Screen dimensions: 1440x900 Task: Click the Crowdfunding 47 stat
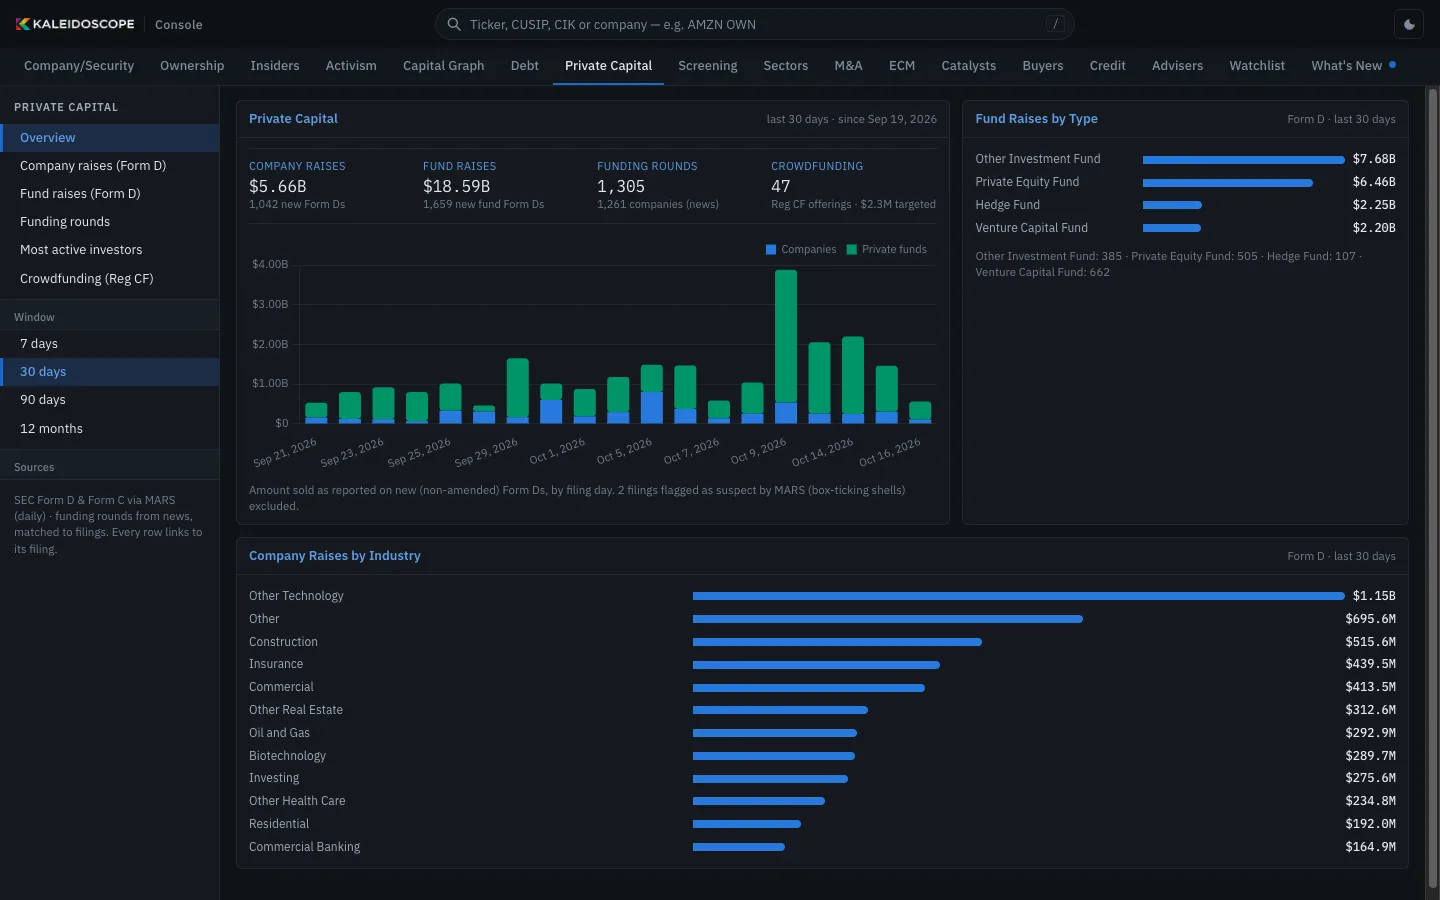click(853, 185)
